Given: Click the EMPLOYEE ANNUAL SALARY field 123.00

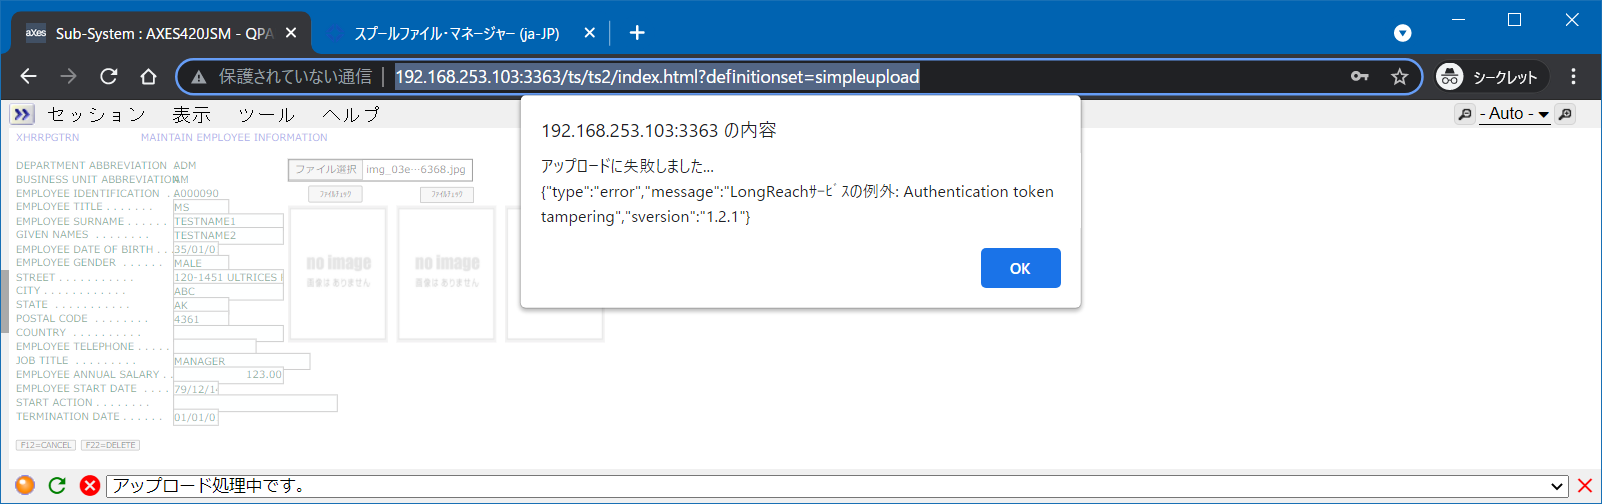Looking at the screenshot, I should [x=228, y=375].
